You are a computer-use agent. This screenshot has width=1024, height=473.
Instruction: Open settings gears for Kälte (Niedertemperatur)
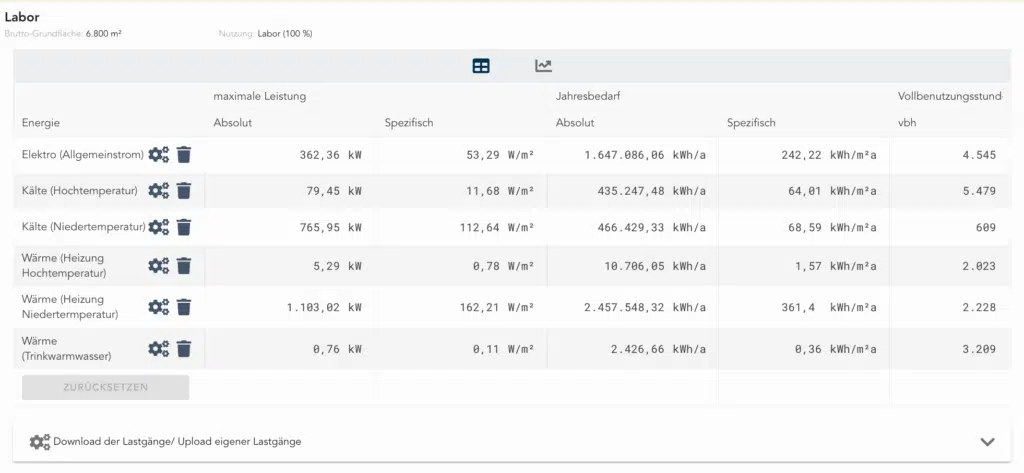tap(159, 227)
